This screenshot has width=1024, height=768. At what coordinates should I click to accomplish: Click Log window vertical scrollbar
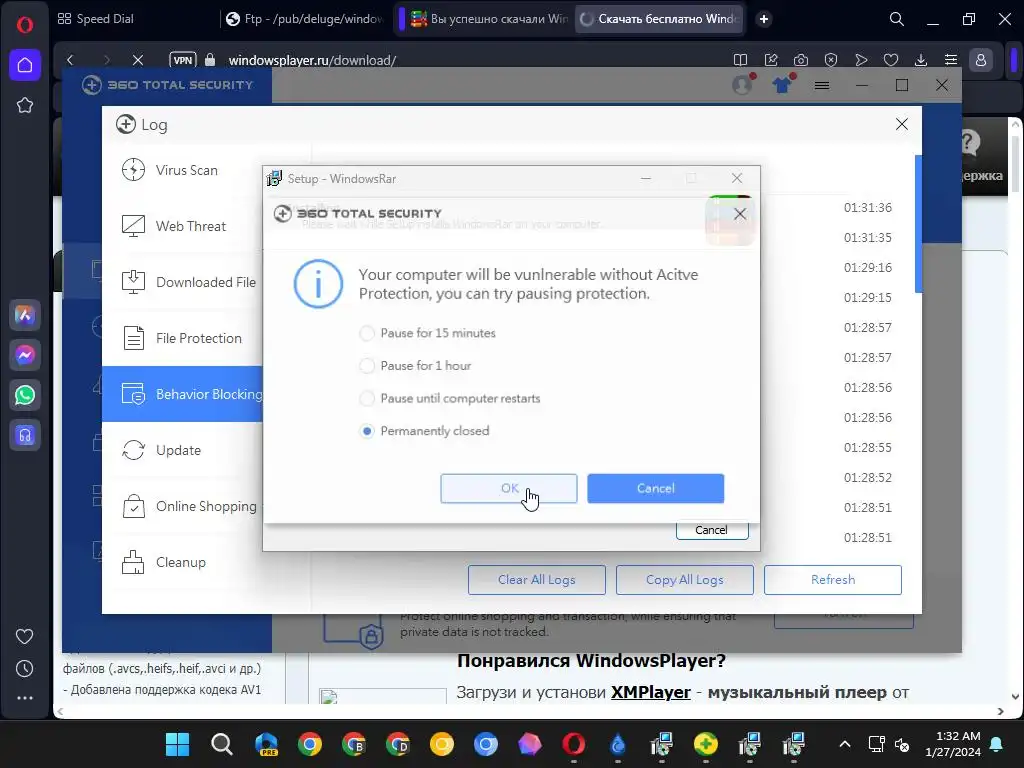918,224
